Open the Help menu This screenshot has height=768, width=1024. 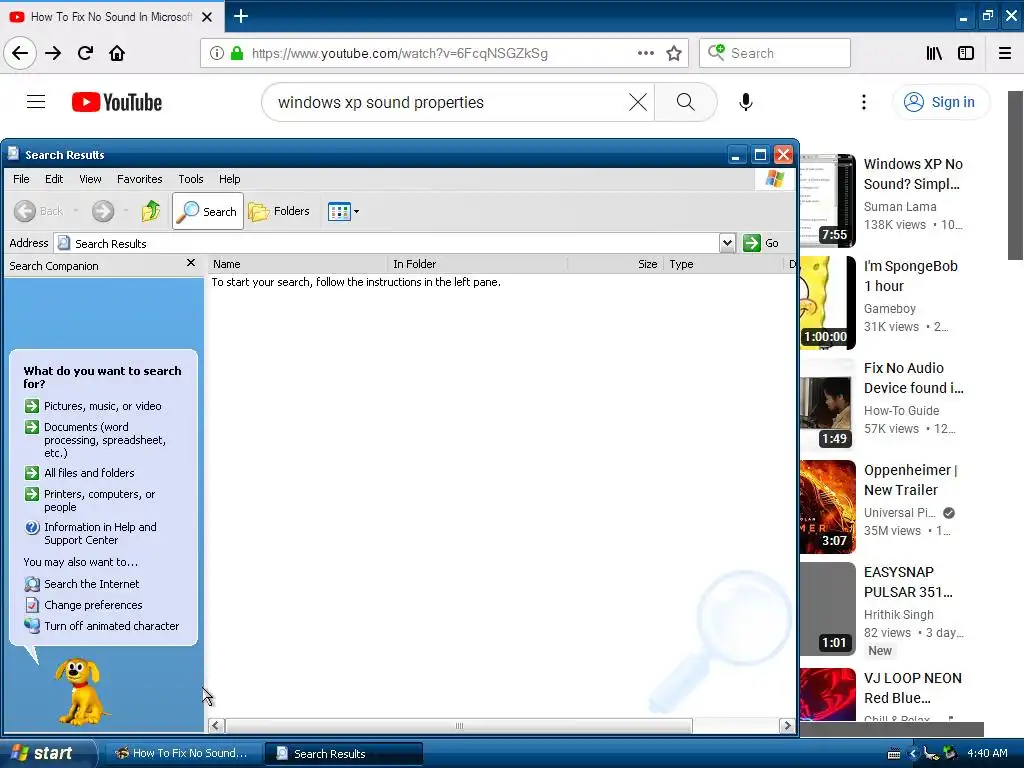pyautogui.click(x=229, y=179)
